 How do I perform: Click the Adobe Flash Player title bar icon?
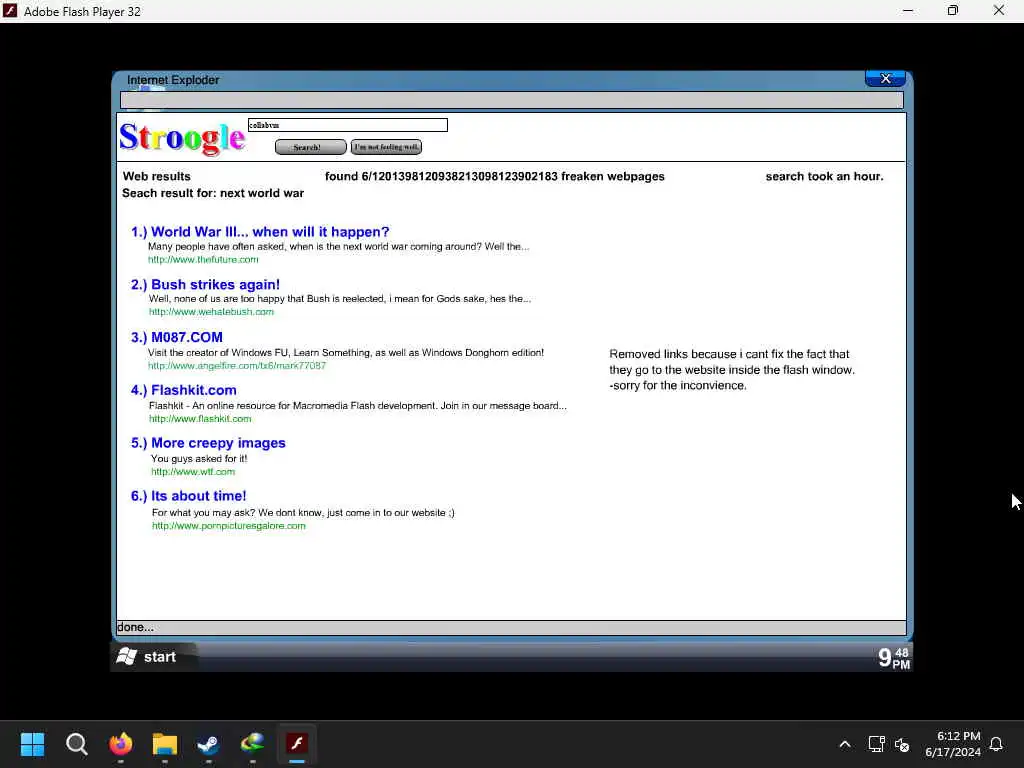(x=10, y=11)
